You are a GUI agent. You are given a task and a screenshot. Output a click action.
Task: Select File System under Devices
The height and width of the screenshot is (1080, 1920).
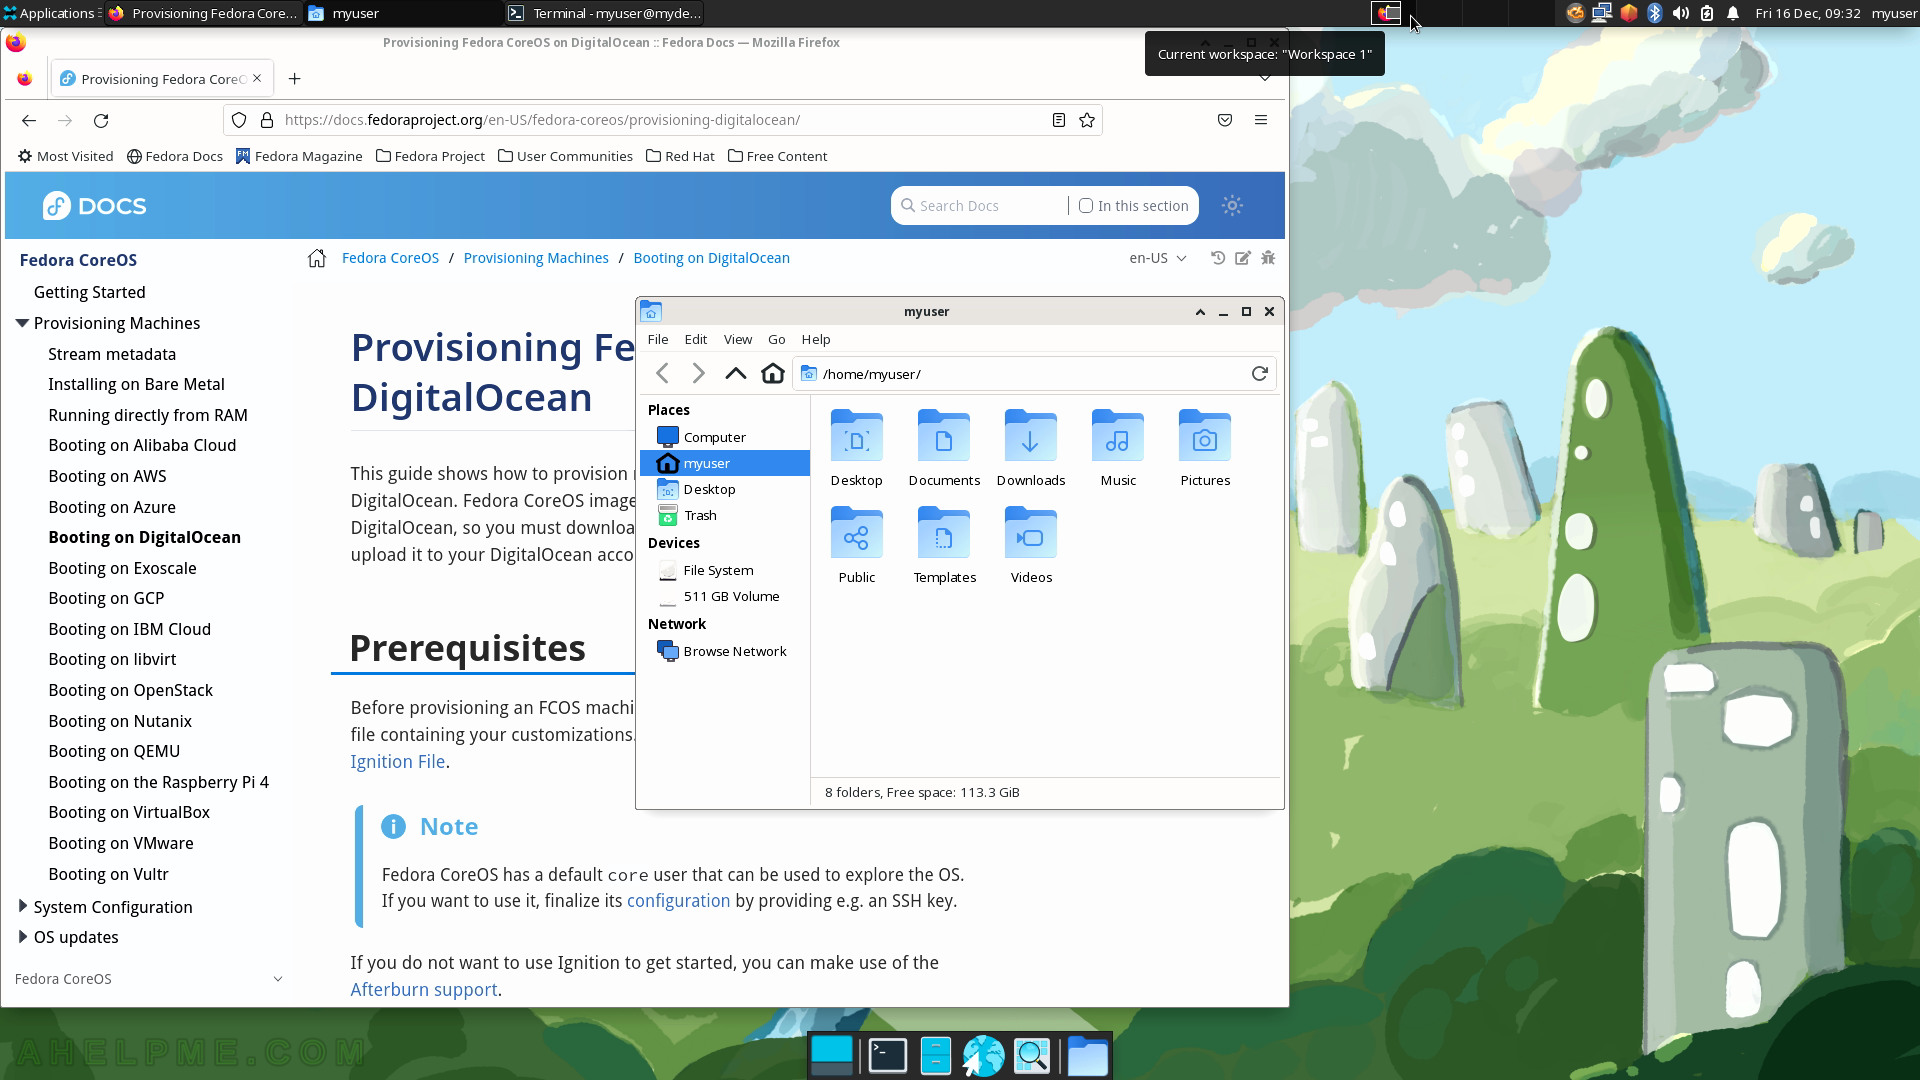[x=724, y=570]
